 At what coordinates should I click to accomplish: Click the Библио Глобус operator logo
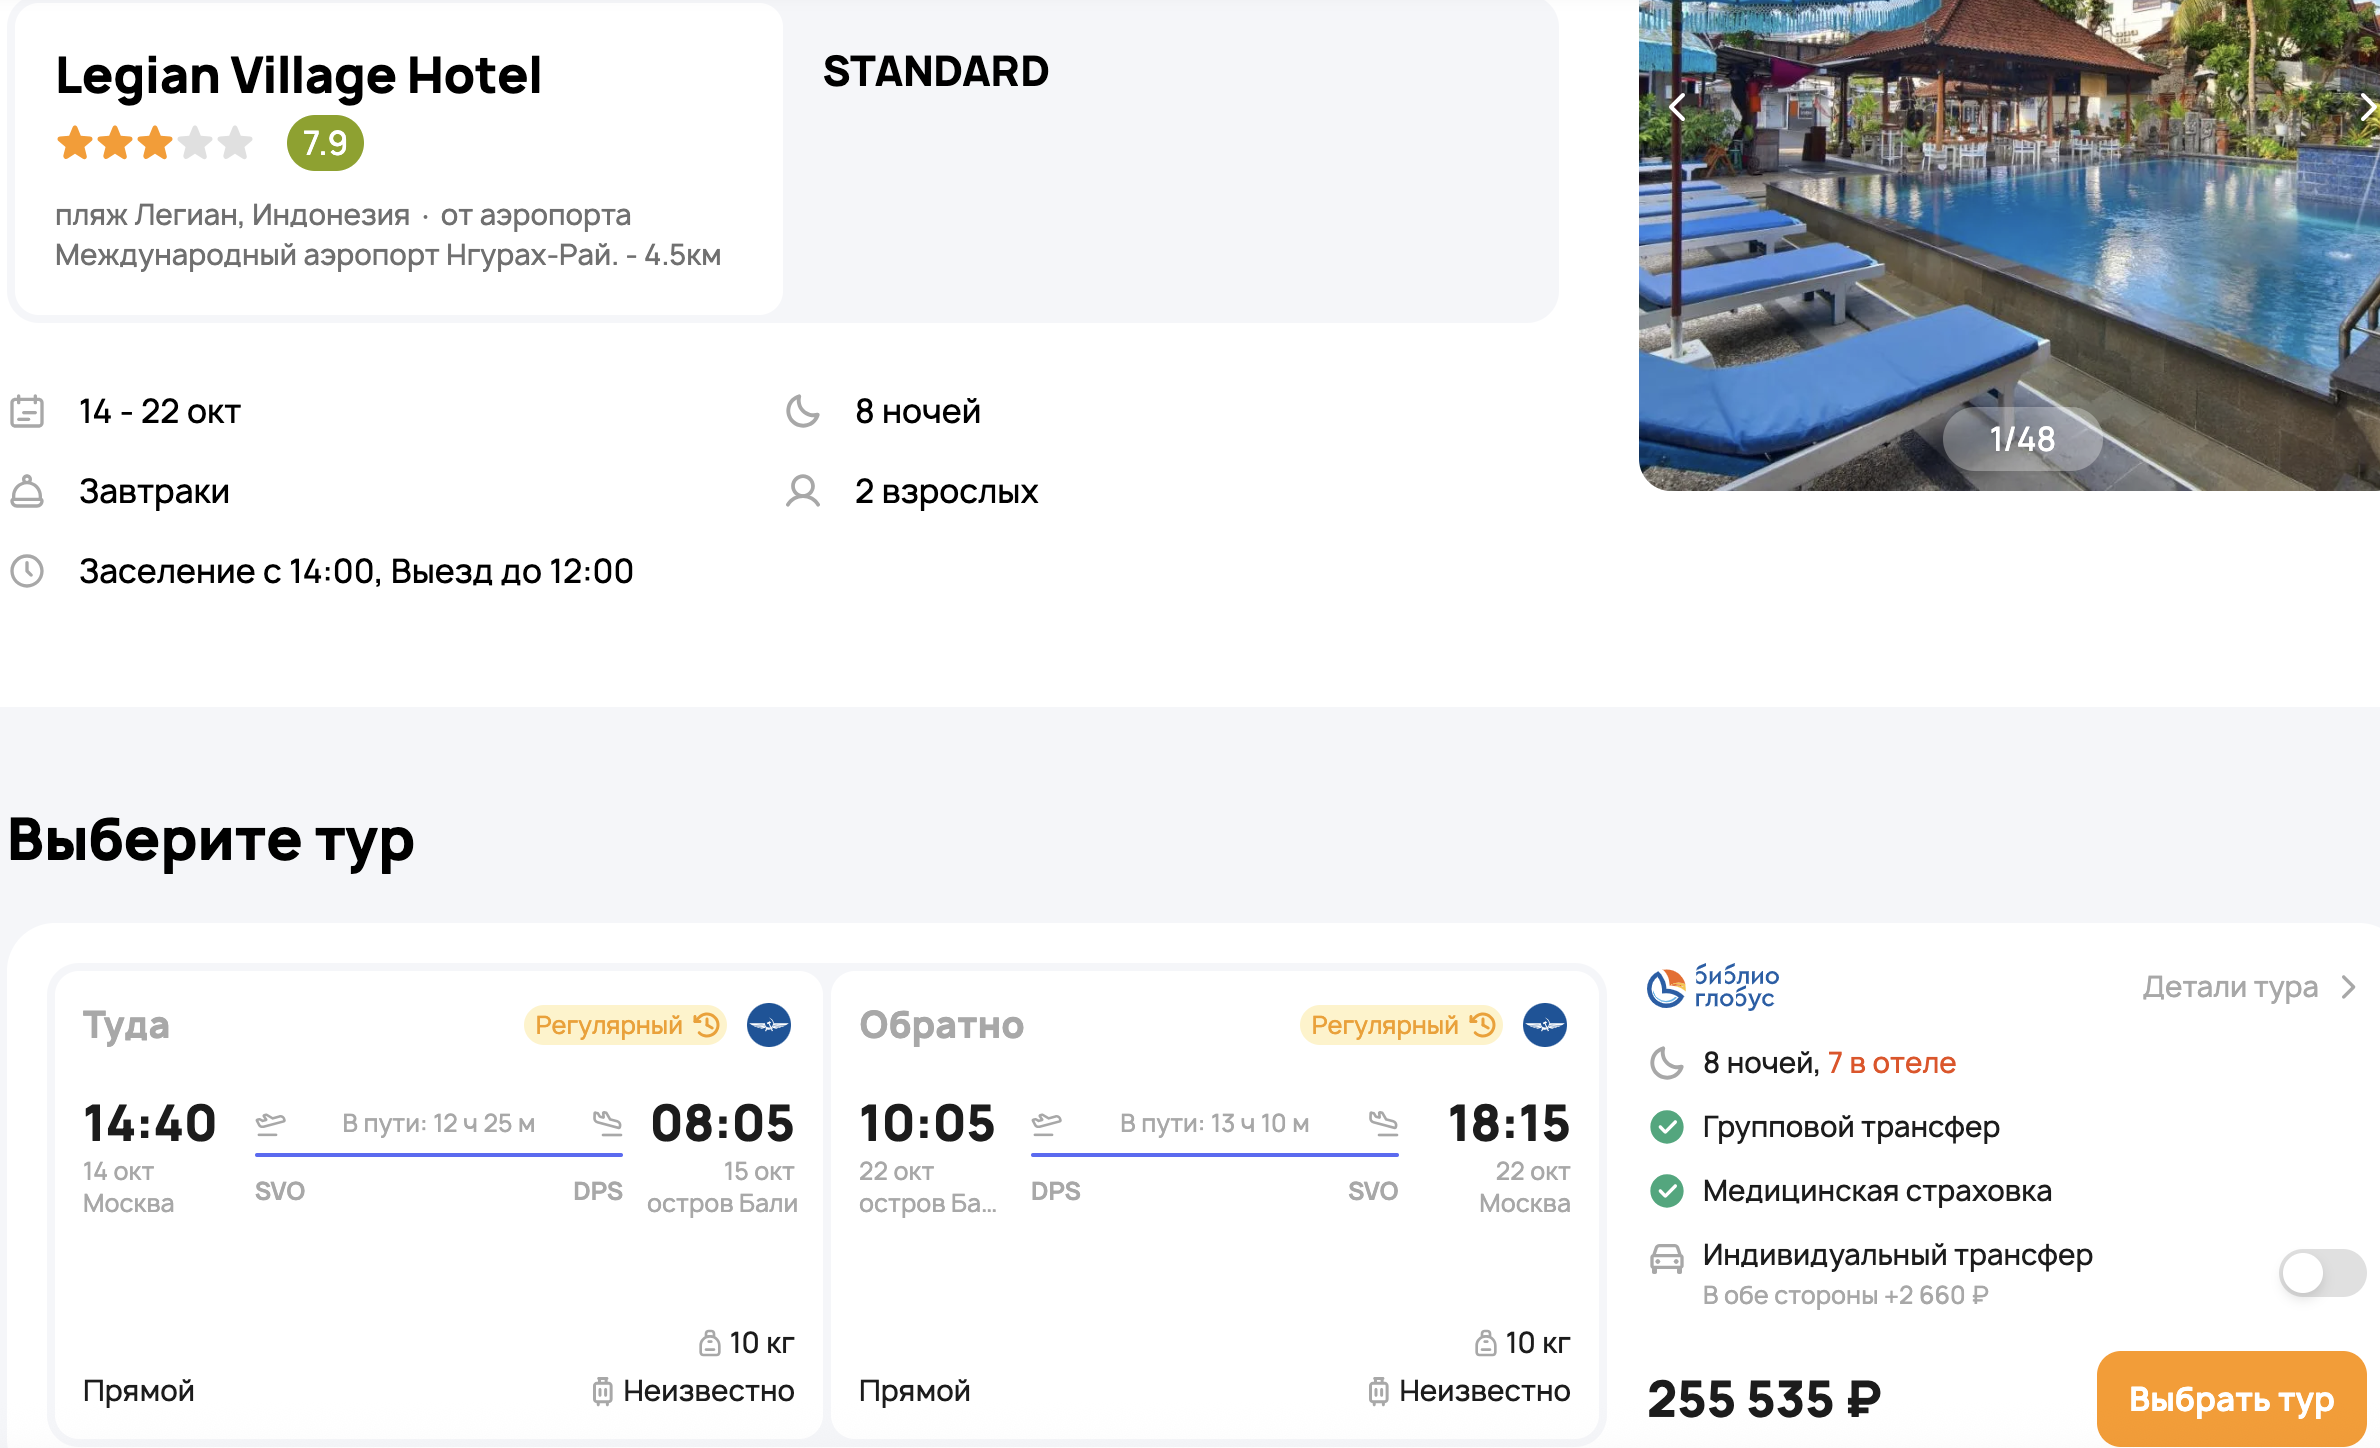coord(1713,987)
